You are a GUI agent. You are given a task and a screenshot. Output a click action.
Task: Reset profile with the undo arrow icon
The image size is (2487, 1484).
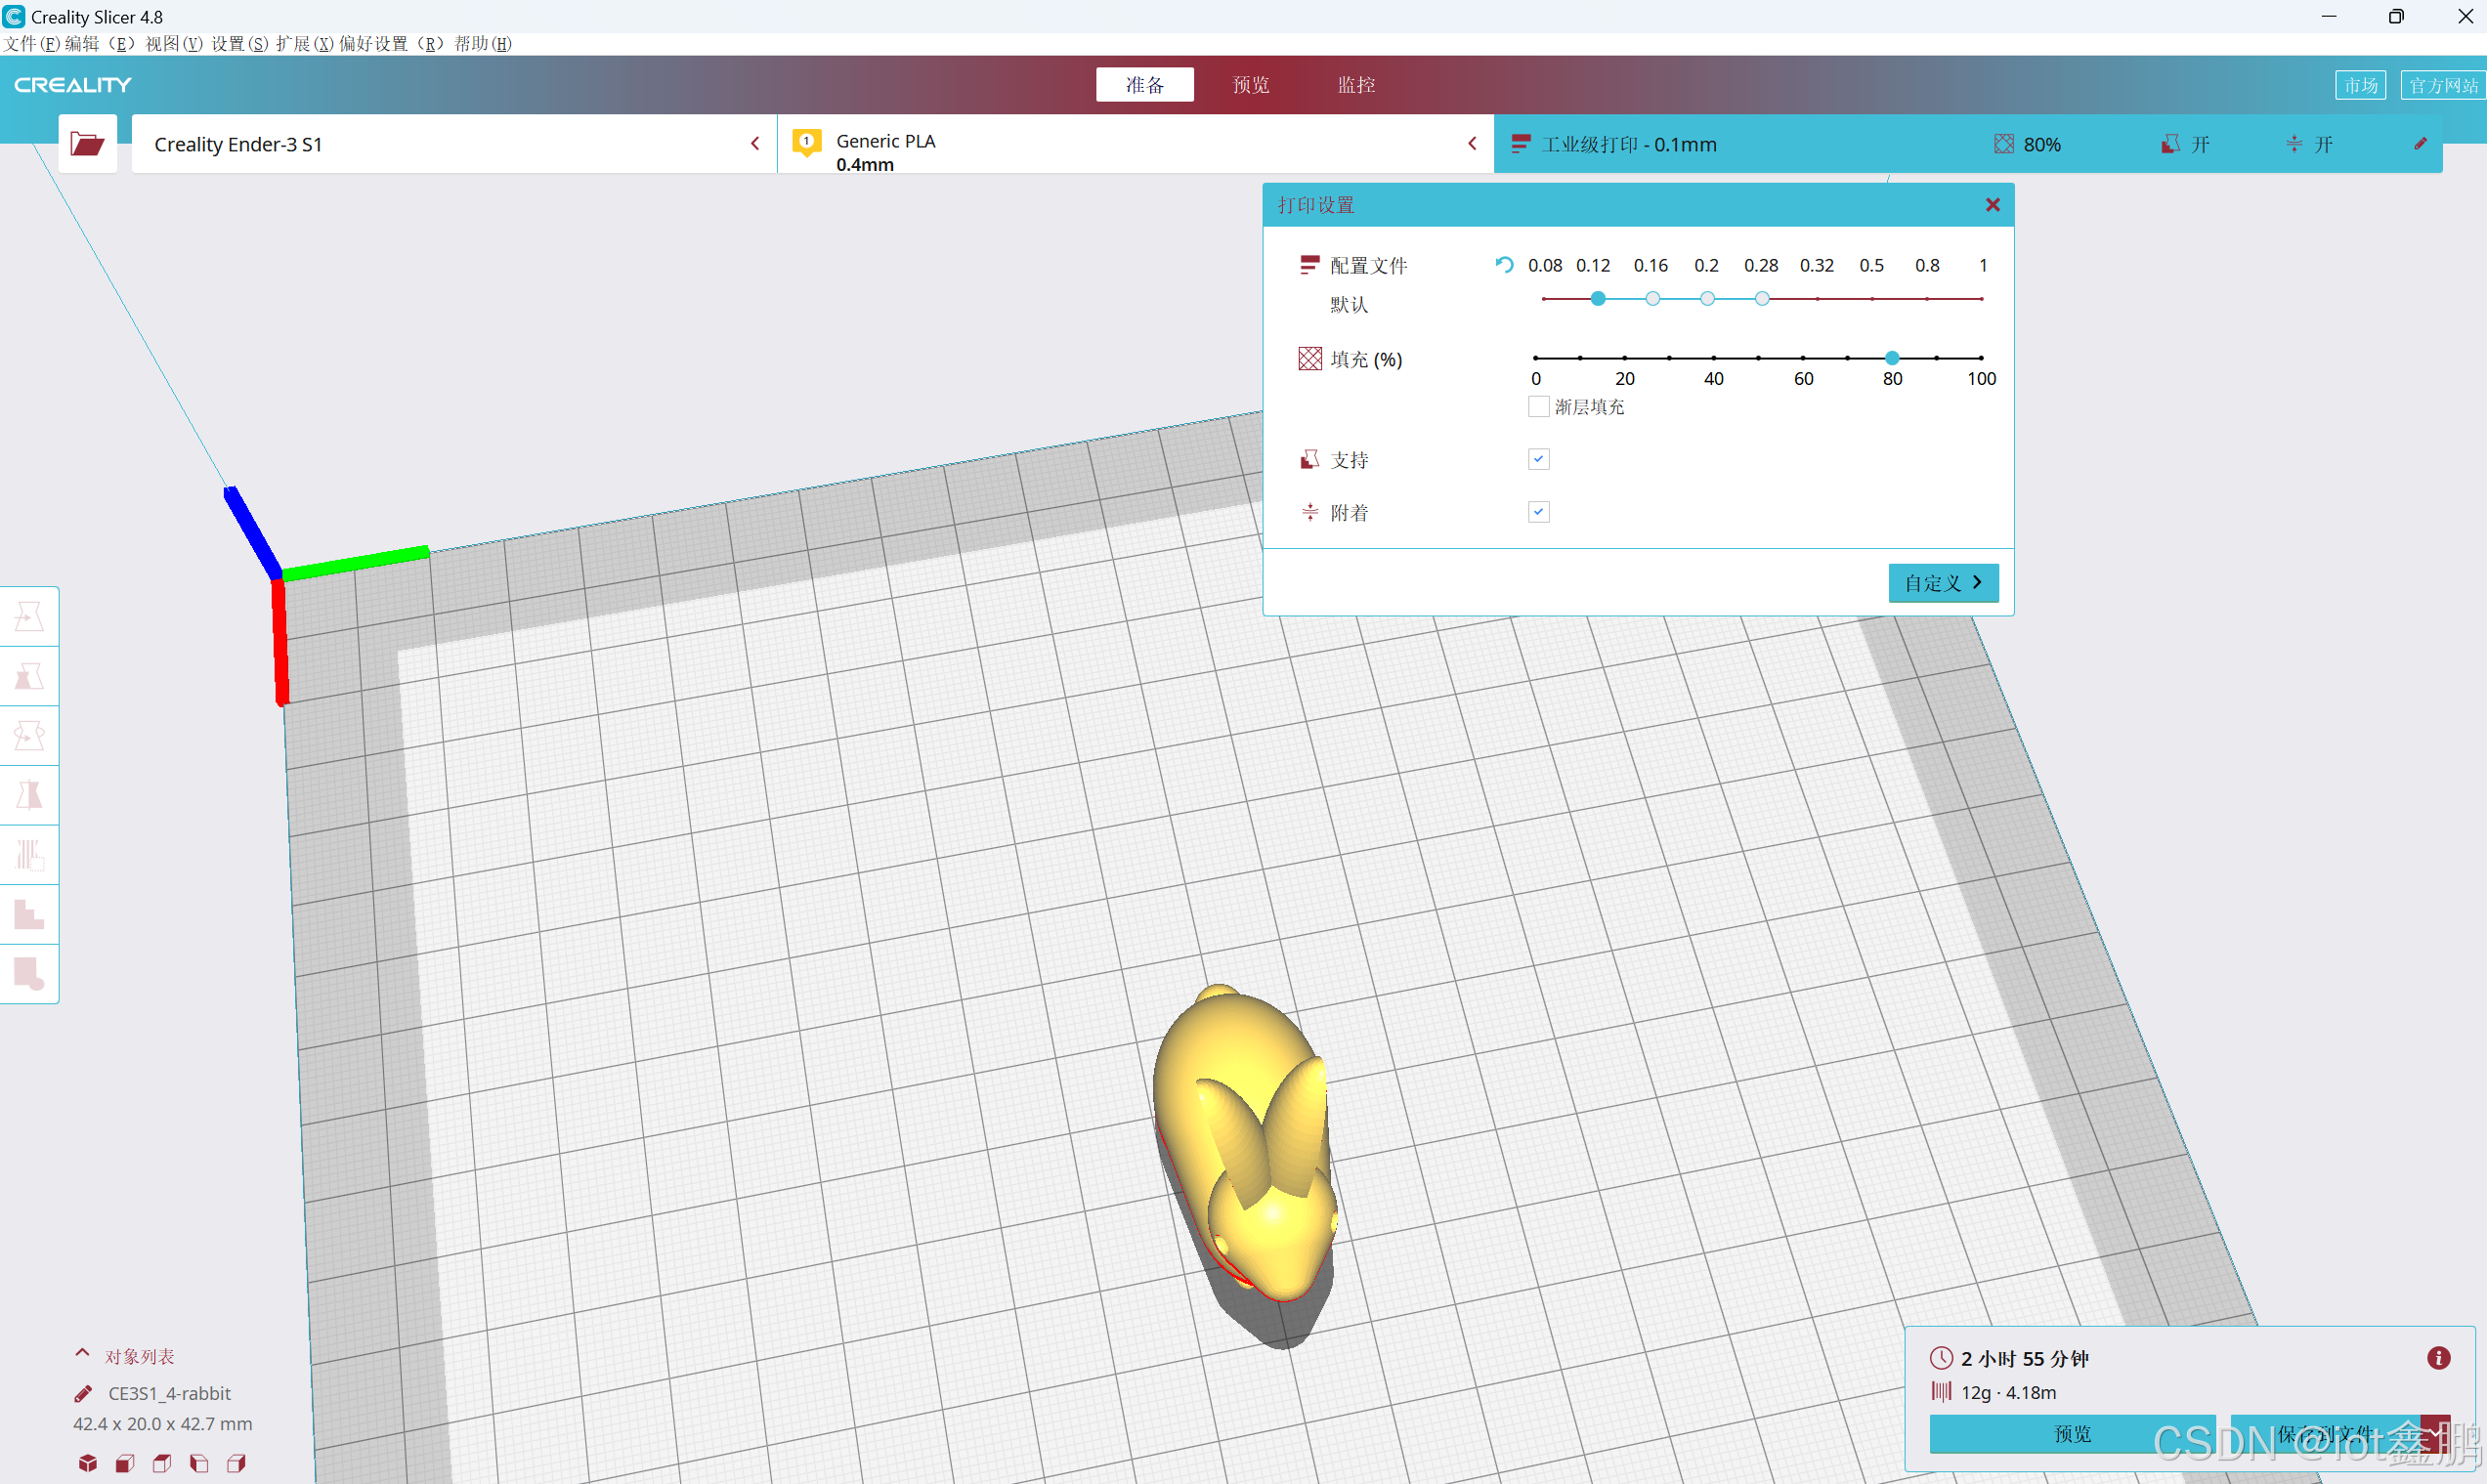[x=1503, y=265]
